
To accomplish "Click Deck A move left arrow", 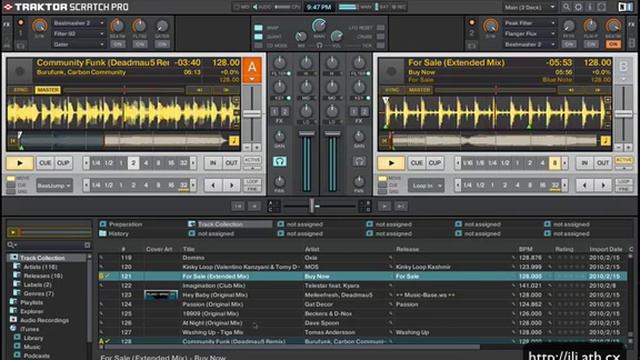I will click(x=213, y=185).
